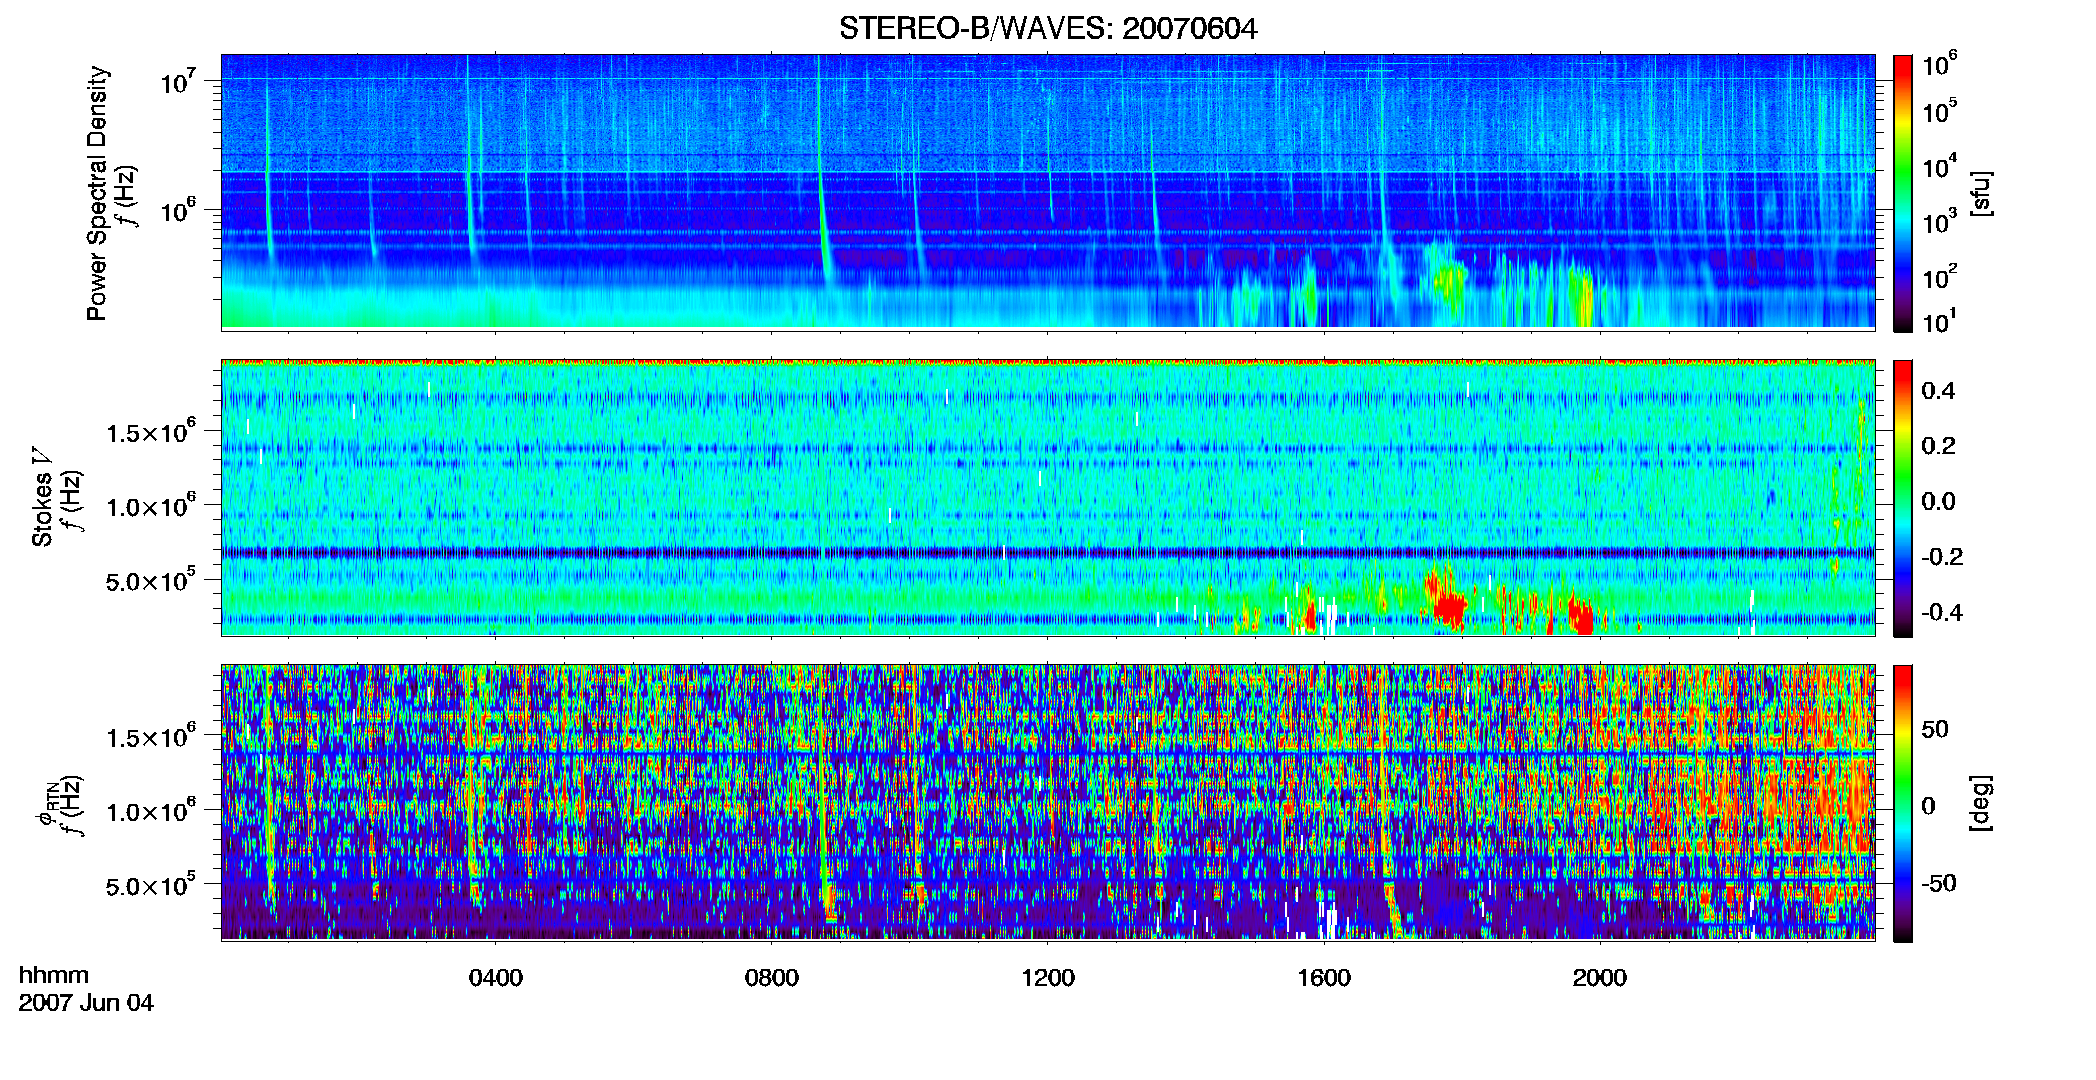Click the 0 tick on the deg colorbar
Image resolution: width=2096 pixels, height=1080 pixels.
tap(1928, 806)
